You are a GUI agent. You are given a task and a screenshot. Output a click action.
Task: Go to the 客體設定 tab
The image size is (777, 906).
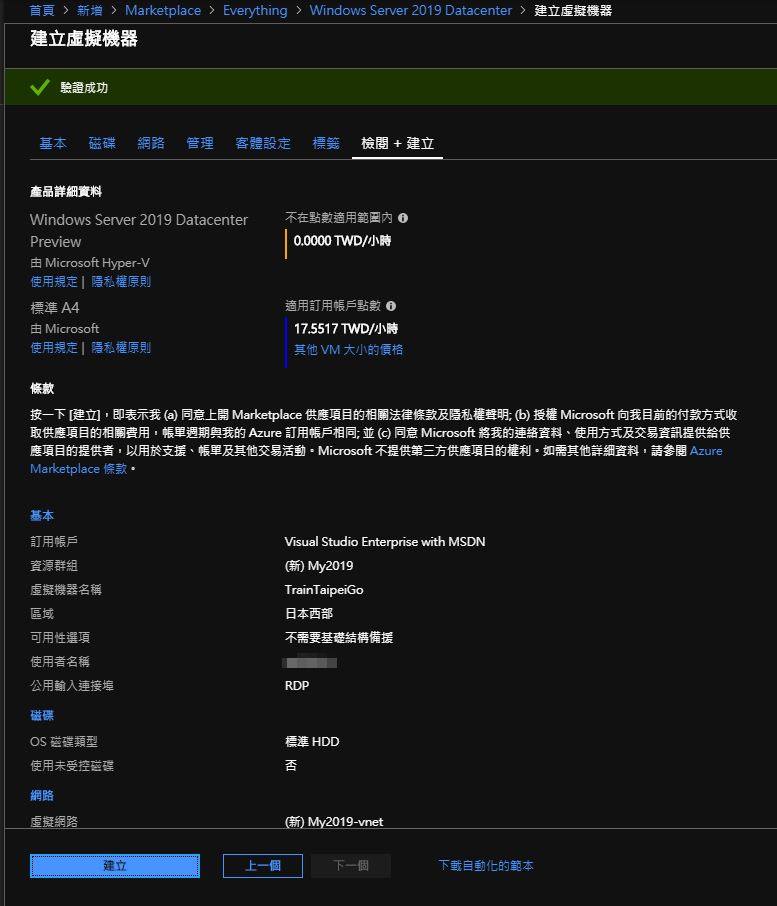pyautogui.click(x=263, y=143)
